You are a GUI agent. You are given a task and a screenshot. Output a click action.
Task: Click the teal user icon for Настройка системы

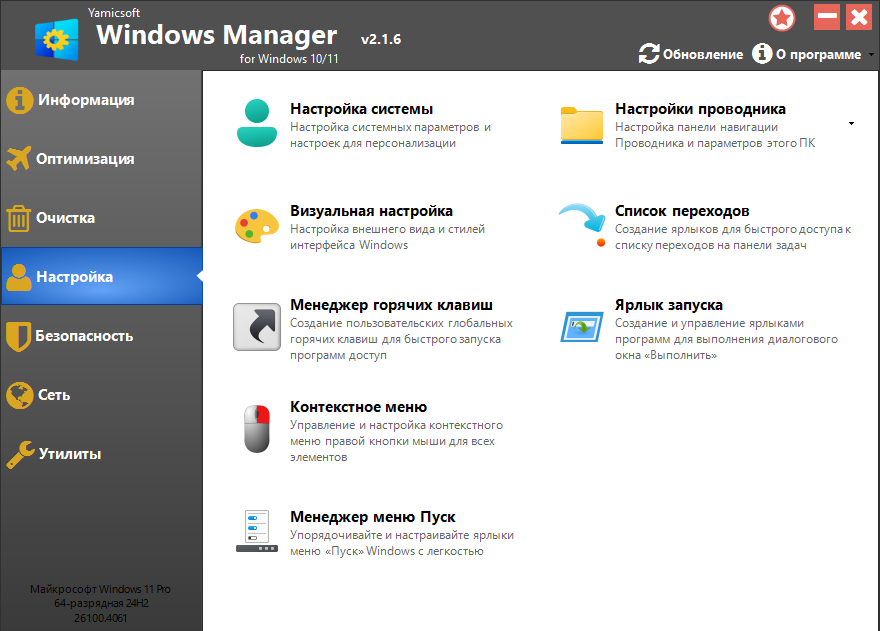[x=256, y=123]
